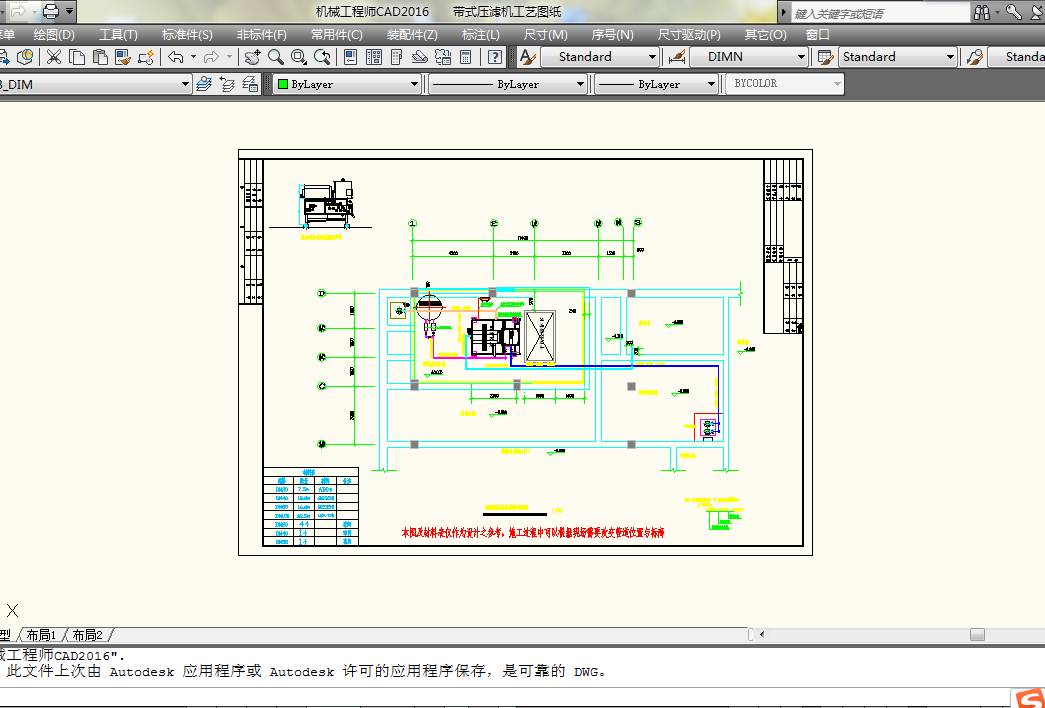The height and width of the screenshot is (708, 1045).
Task: Open the 序号(N) menu
Action: (612, 35)
